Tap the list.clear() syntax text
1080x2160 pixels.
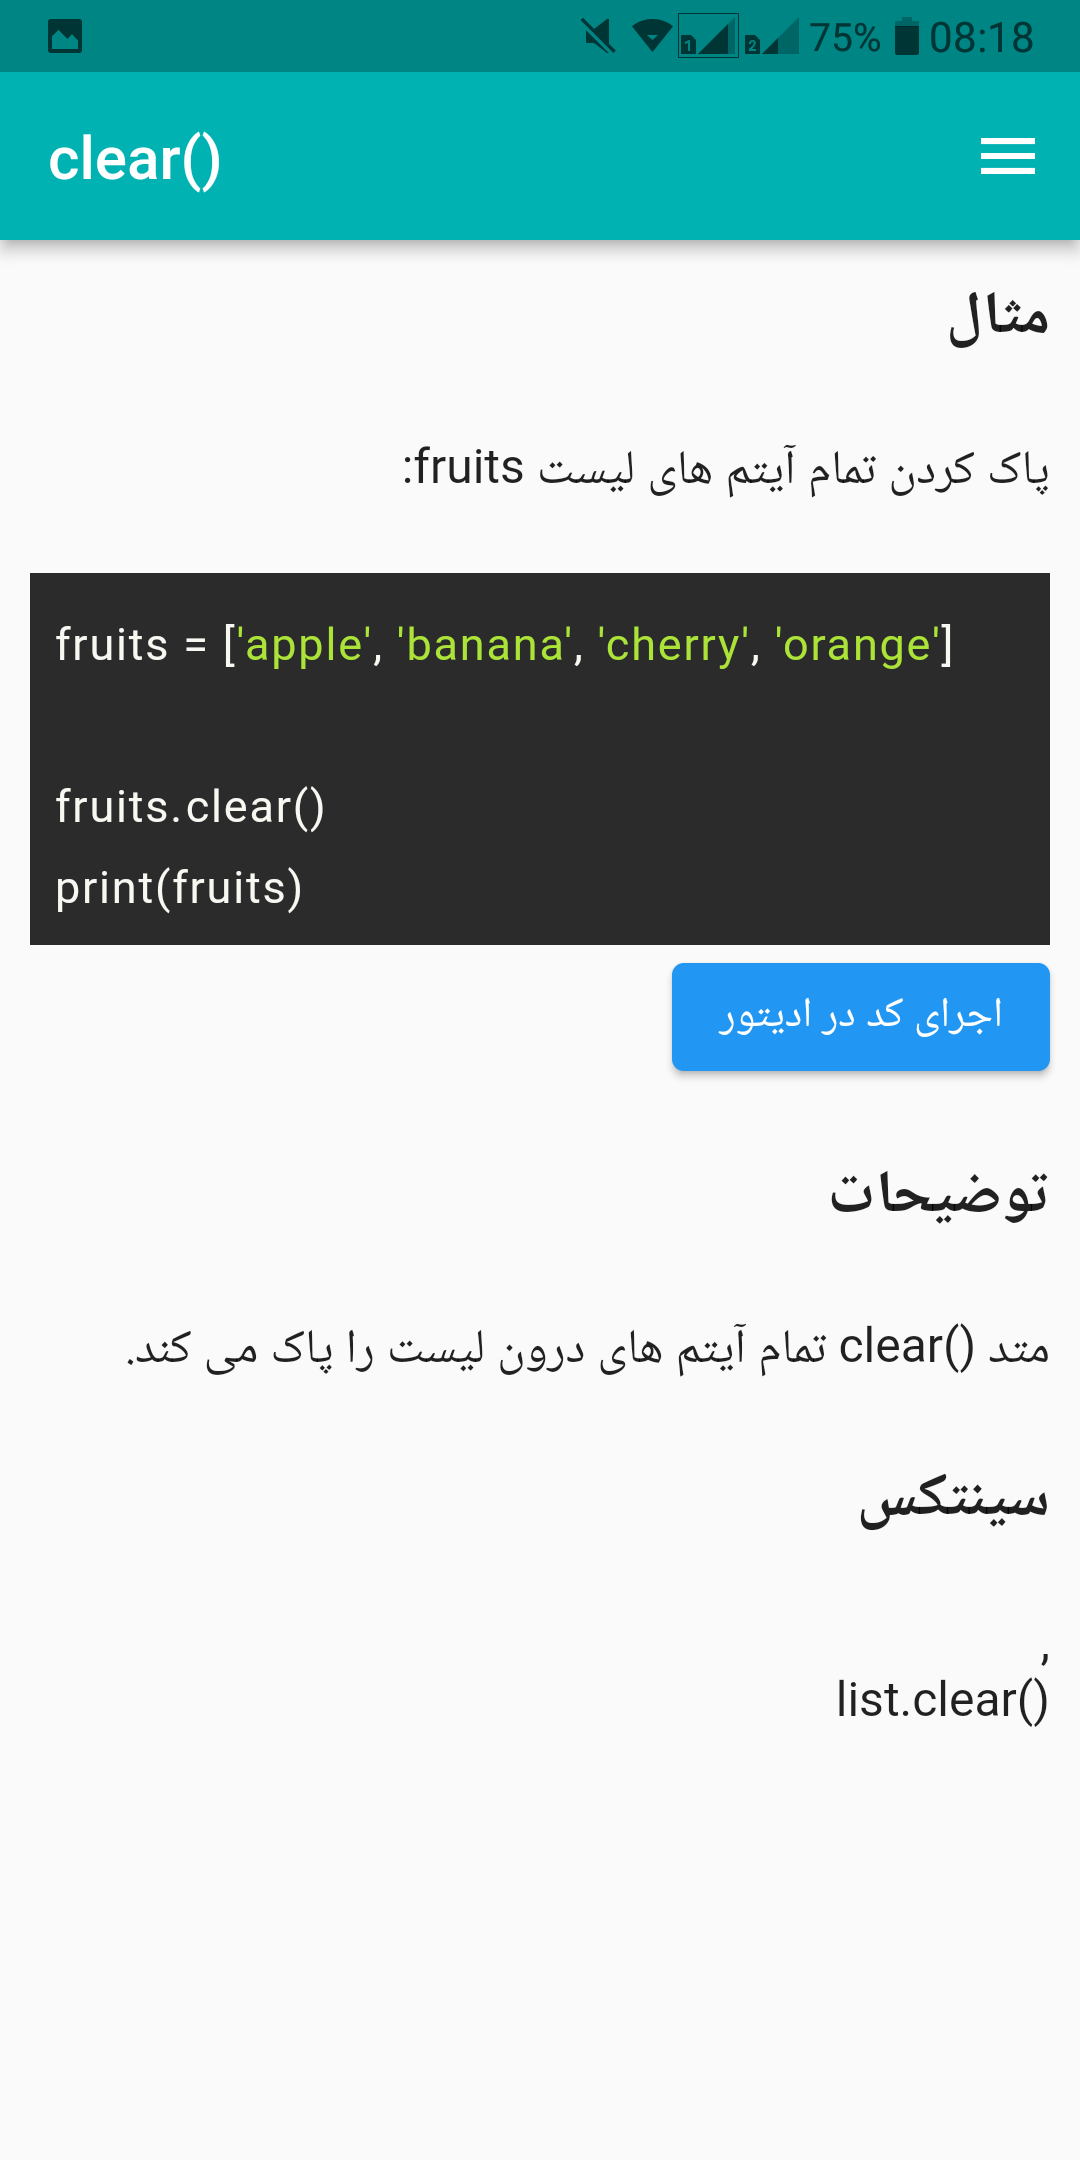[x=942, y=1700]
